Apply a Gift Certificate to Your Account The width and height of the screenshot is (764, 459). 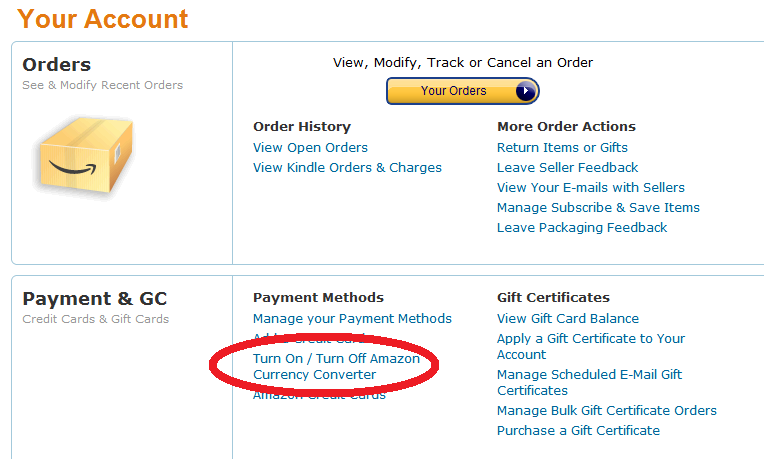591,346
